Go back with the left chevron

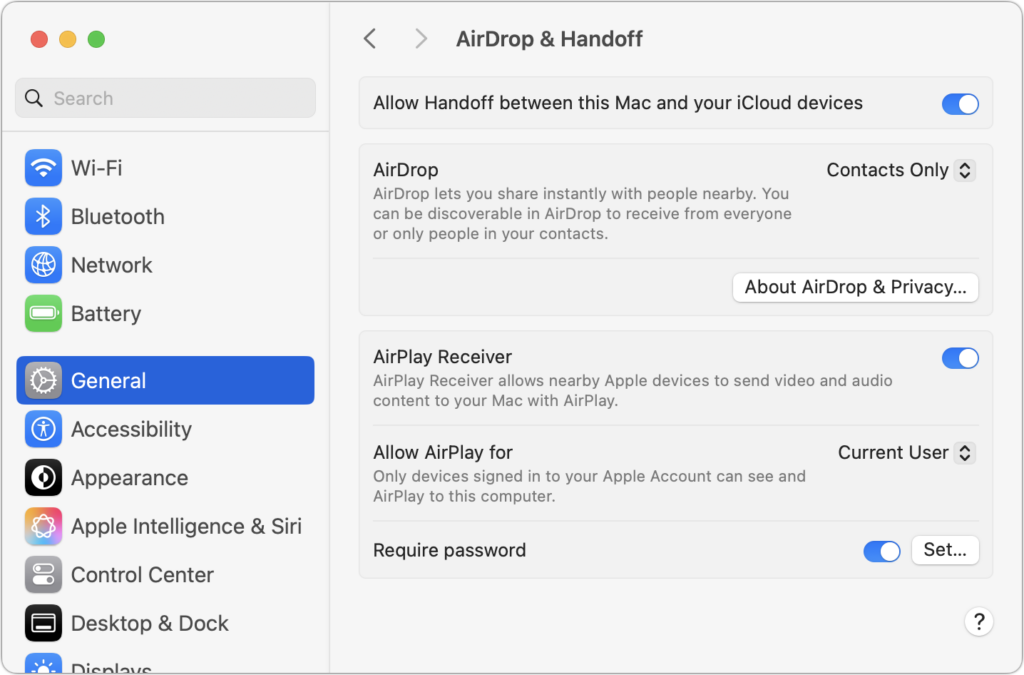pyautogui.click(x=370, y=39)
